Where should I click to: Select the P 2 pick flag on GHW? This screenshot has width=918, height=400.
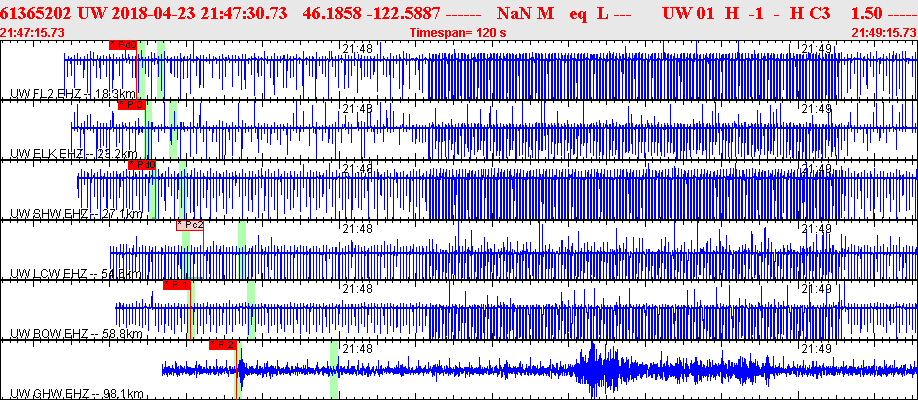(223, 344)
